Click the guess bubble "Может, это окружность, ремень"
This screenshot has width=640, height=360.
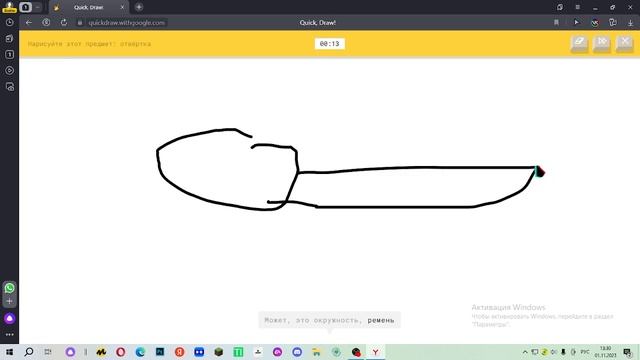click(x=329, y=320)
